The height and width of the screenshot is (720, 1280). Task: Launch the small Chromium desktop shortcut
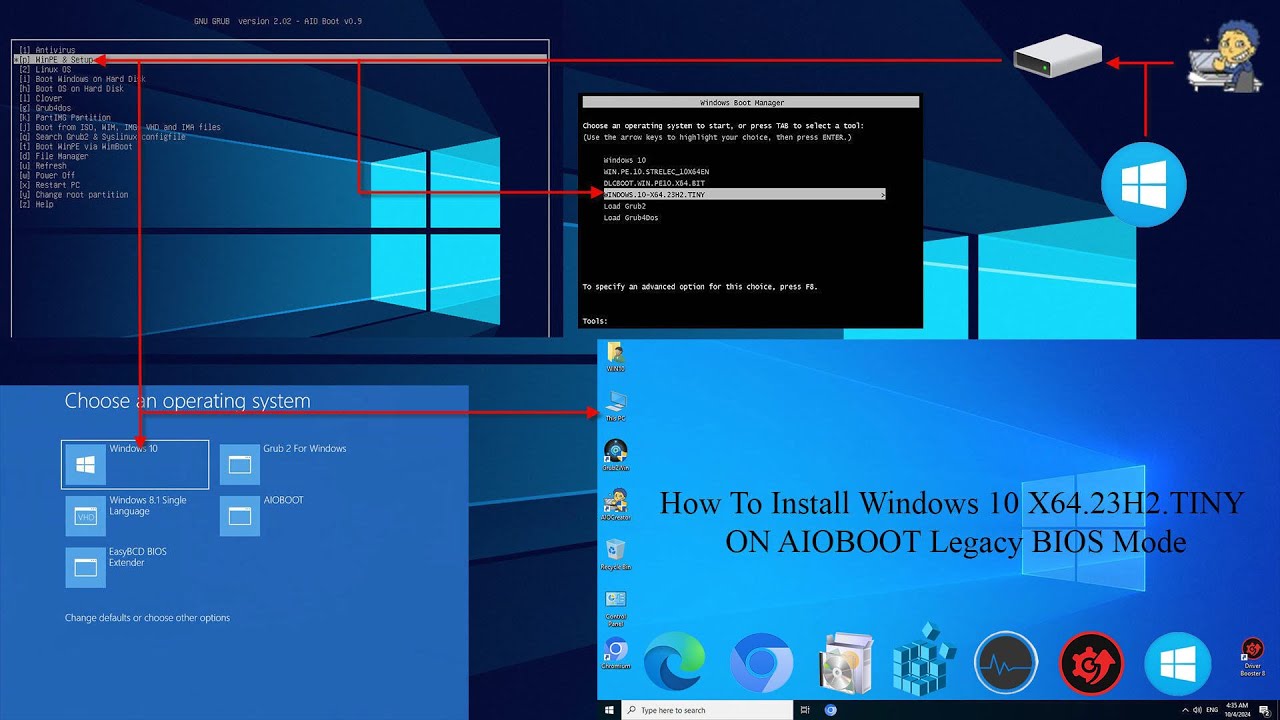(x=615, y=653)
